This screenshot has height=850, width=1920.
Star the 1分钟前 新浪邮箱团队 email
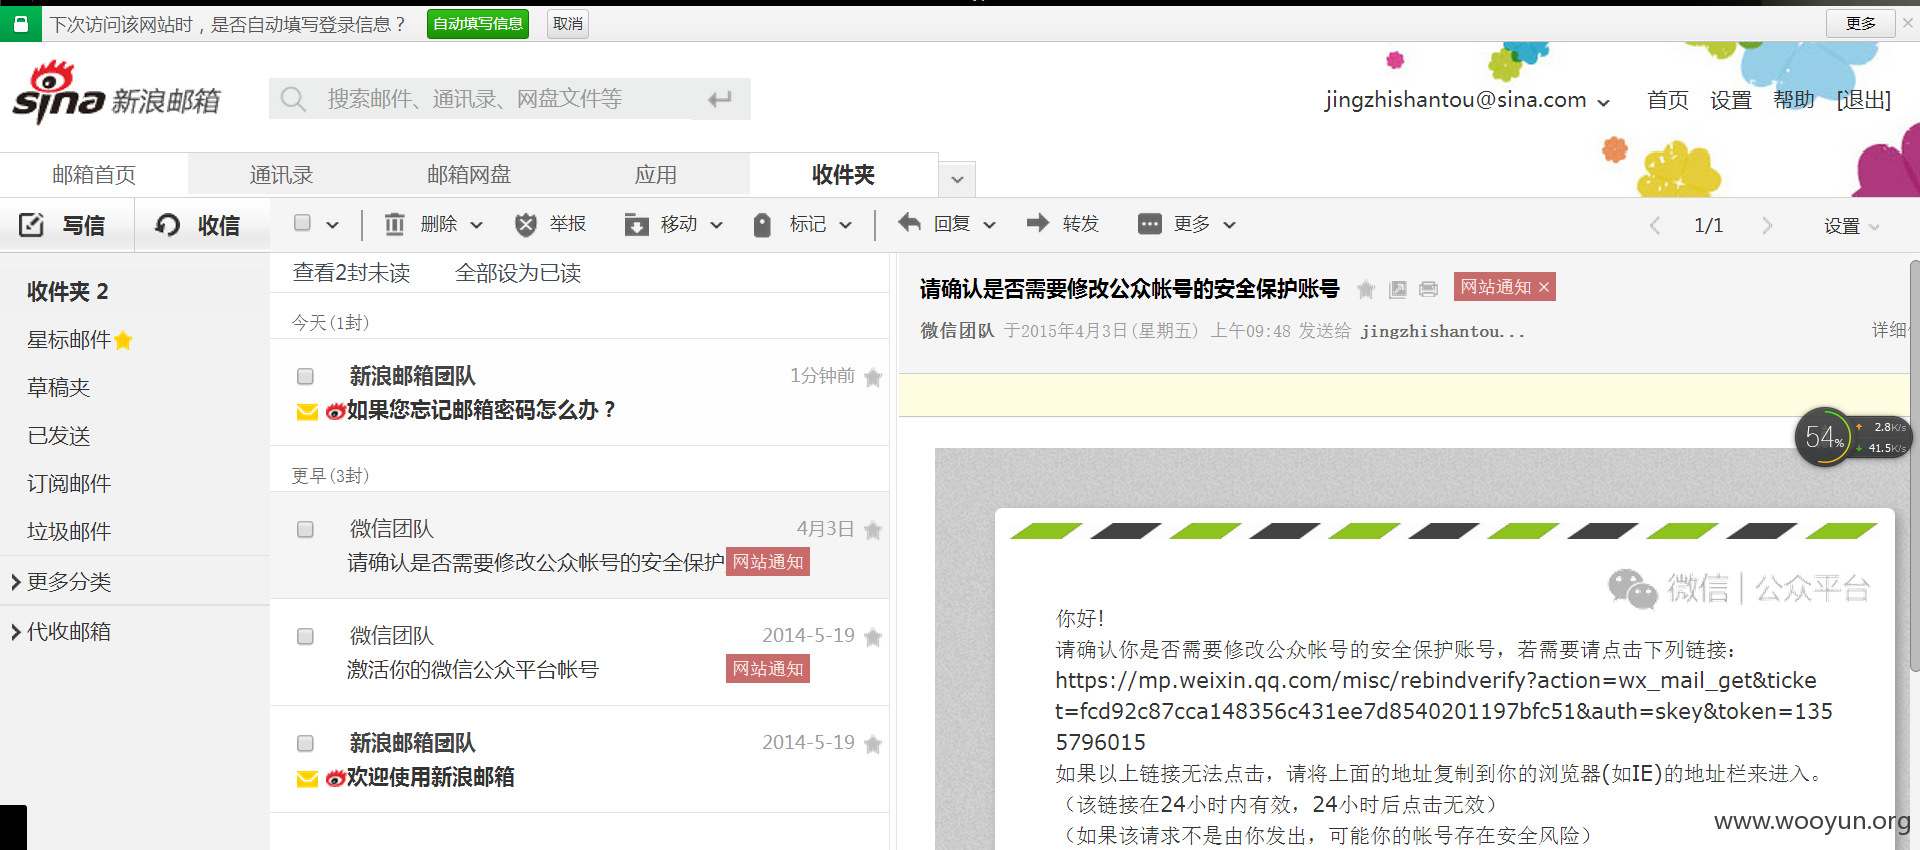click(873, 377)
